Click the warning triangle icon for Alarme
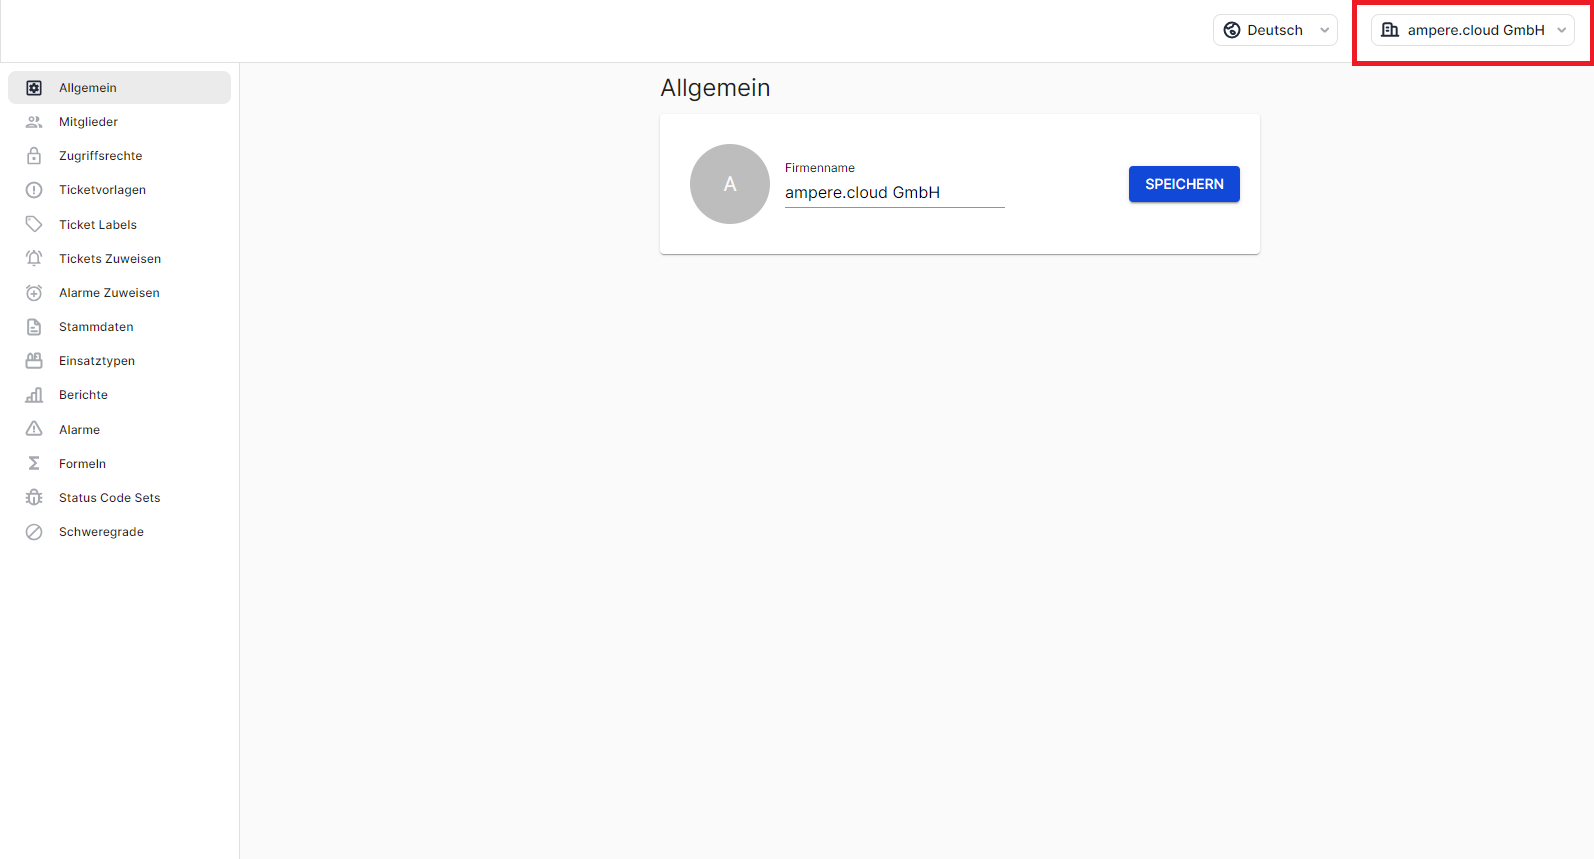This screenshot has width=1594, height=859. click(x=34, y=429)
